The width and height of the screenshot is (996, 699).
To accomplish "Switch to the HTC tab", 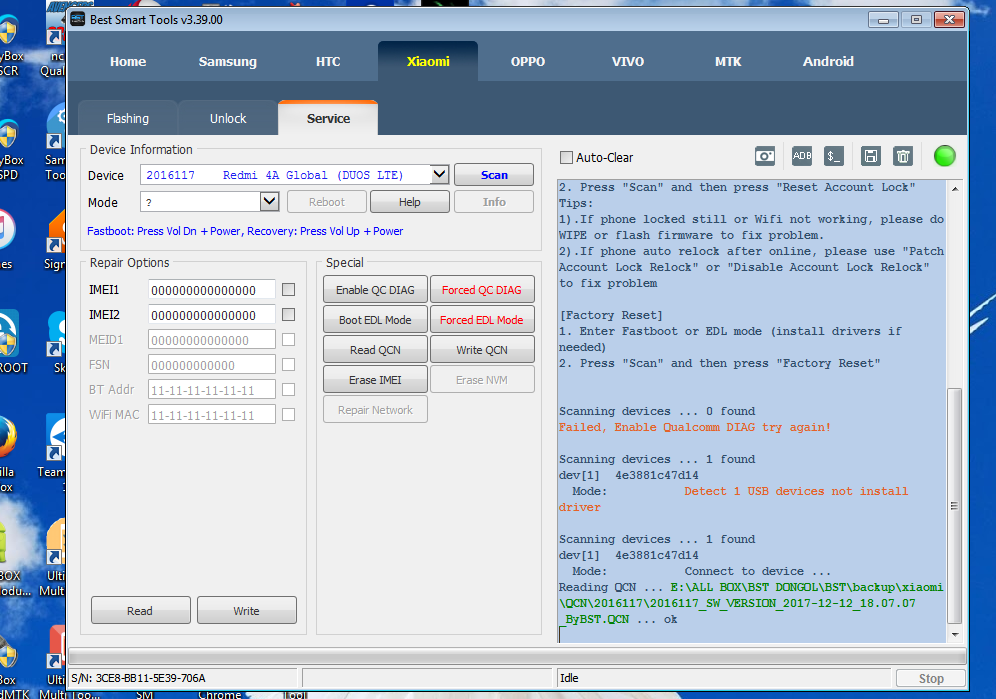I will [328, 62].
